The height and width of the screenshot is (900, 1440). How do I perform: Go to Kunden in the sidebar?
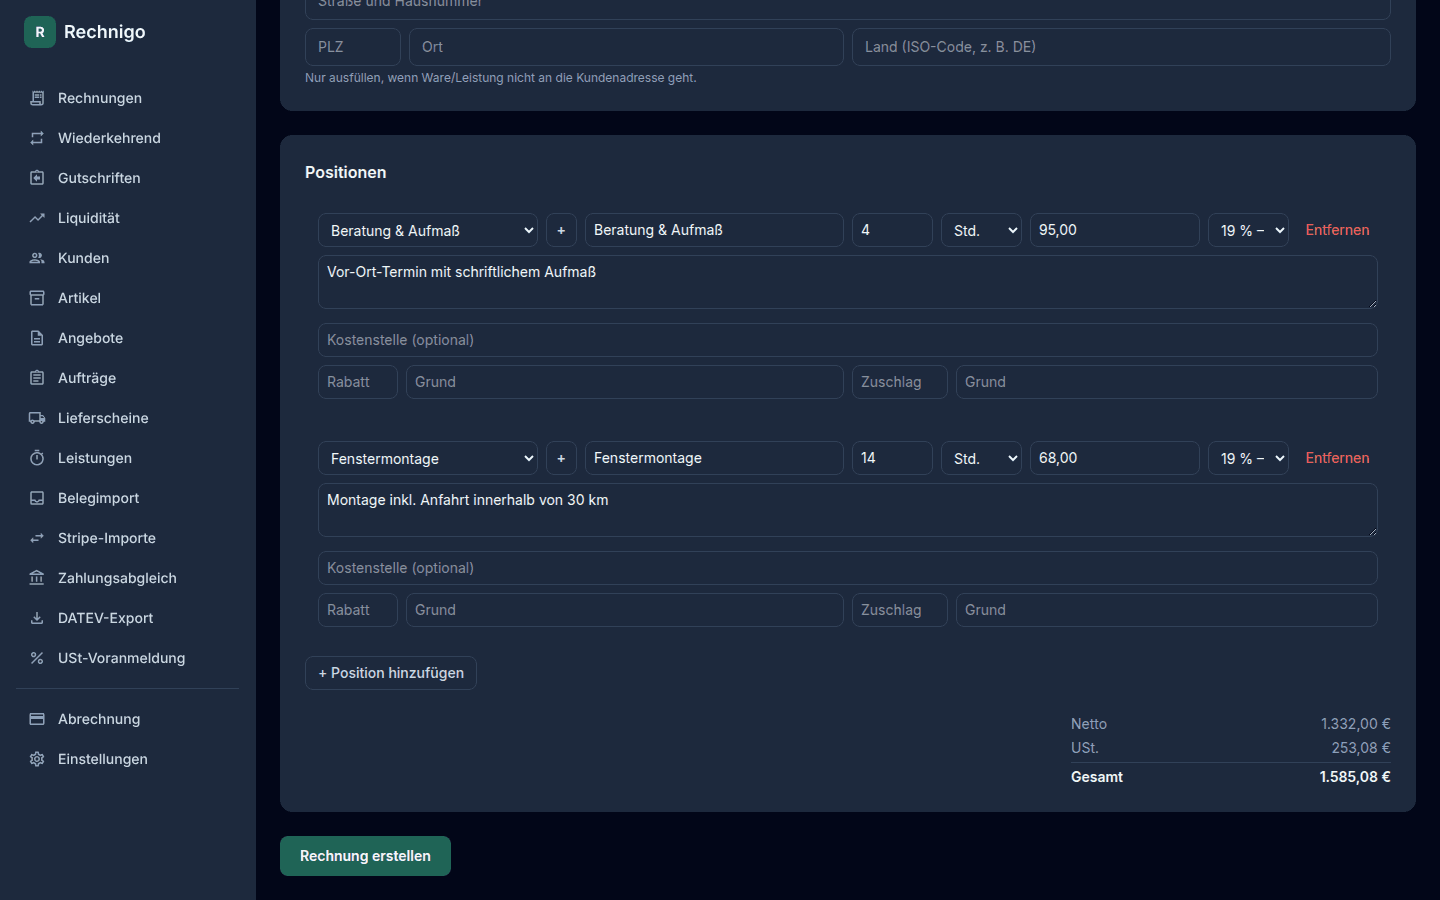coord(128,258)
